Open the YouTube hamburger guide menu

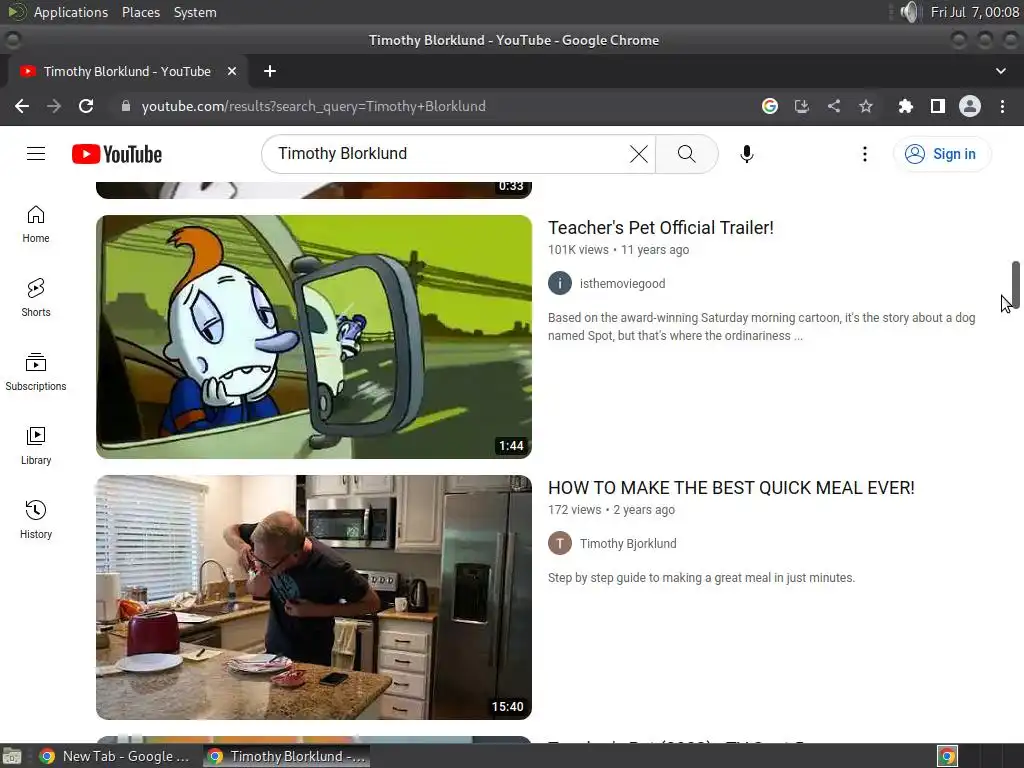click(36, 153)
